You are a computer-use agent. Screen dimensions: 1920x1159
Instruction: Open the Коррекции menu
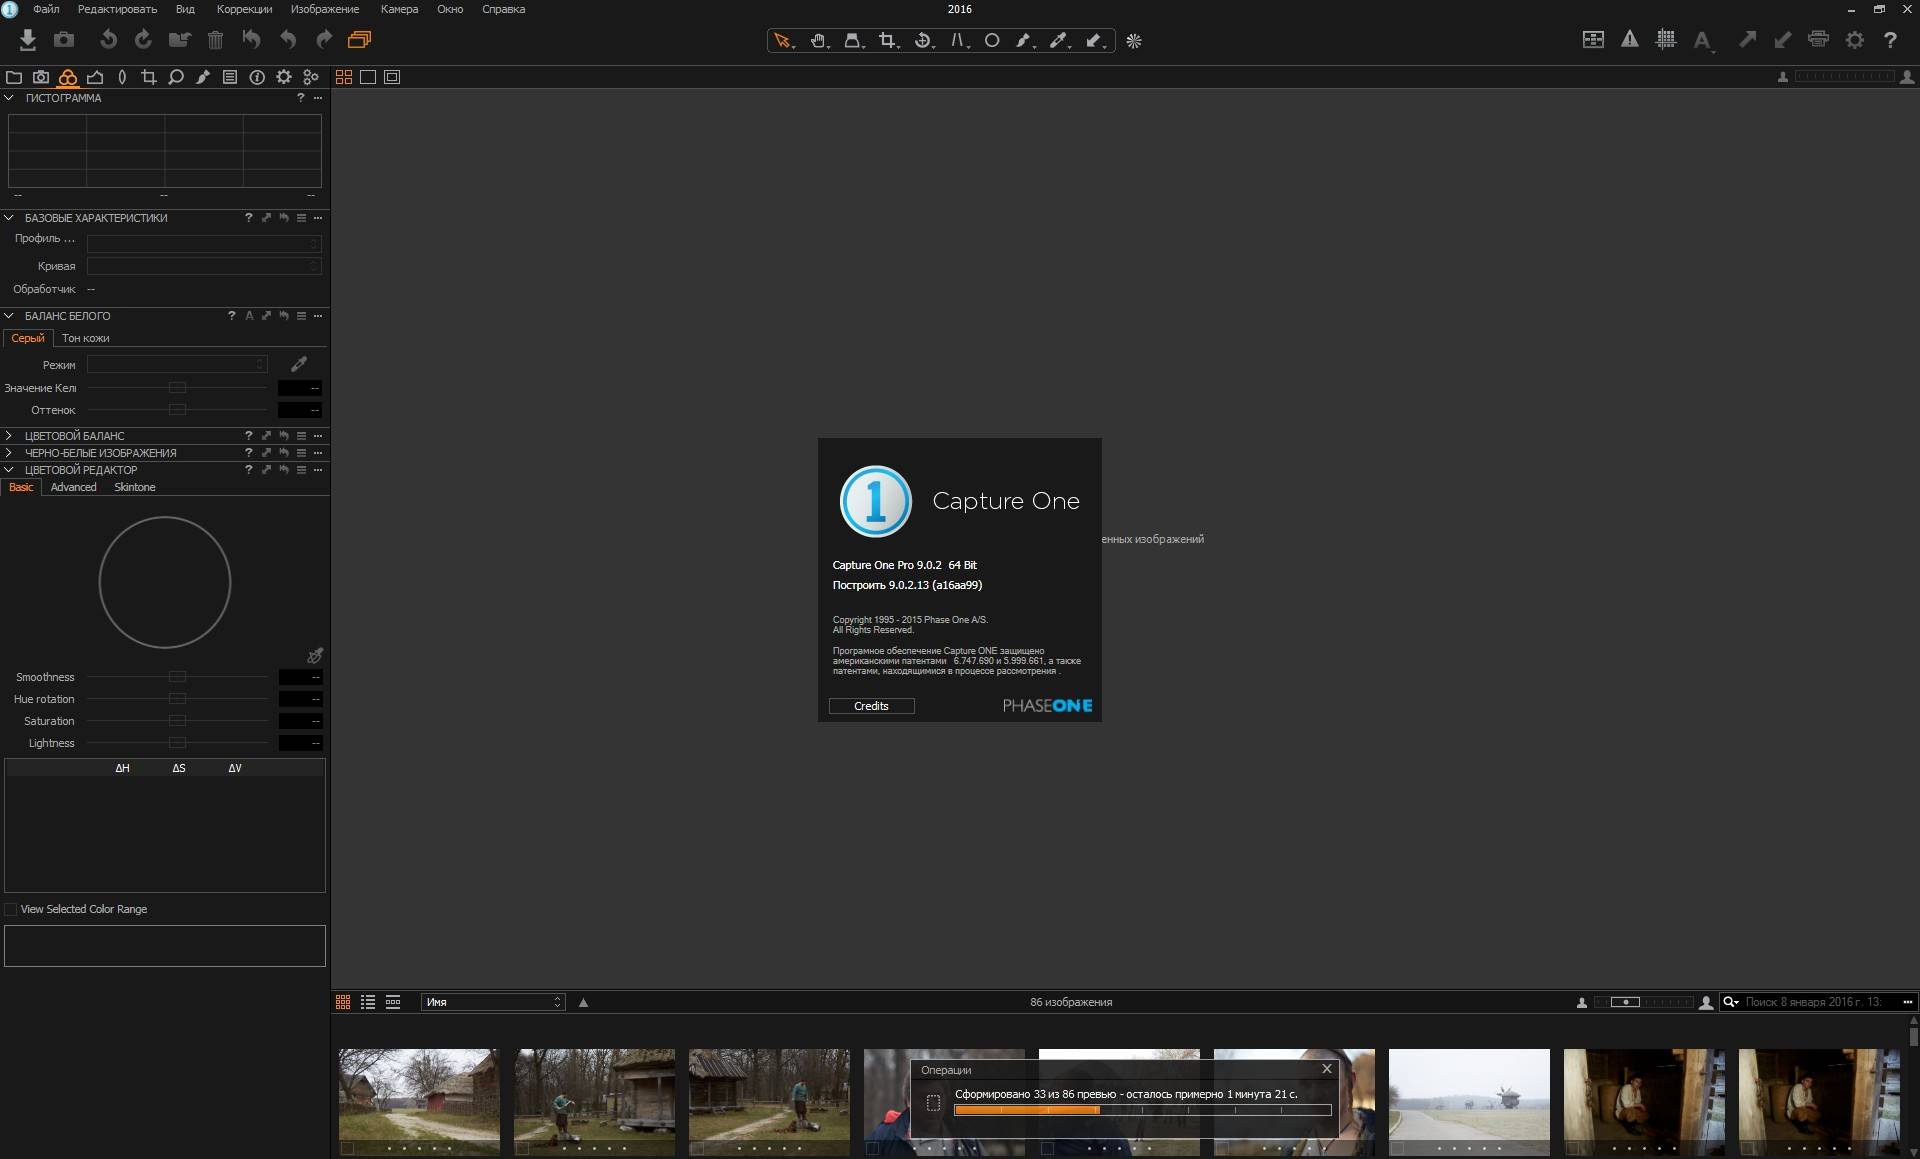(x=244, y=9)
